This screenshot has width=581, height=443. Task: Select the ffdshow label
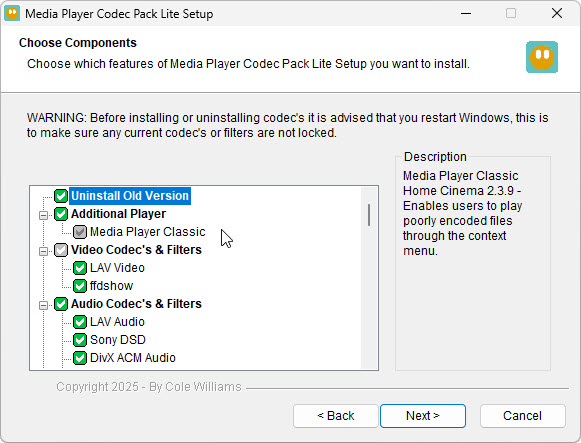tap(111, 286)
